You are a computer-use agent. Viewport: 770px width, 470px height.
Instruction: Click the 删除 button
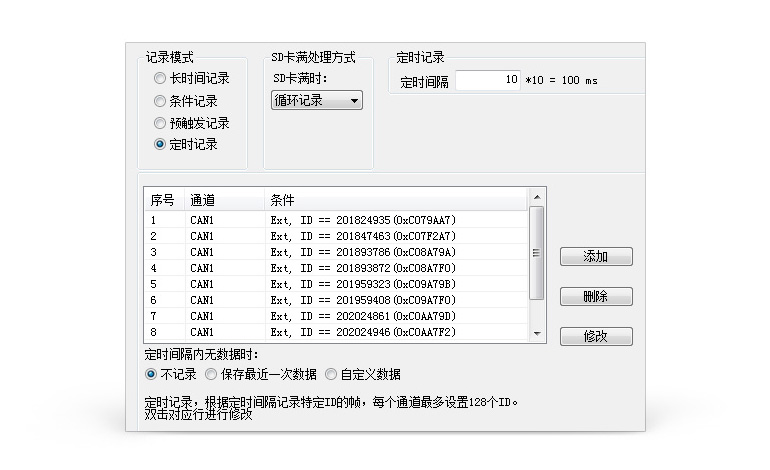pyautogui.click(x=596, y=297)
